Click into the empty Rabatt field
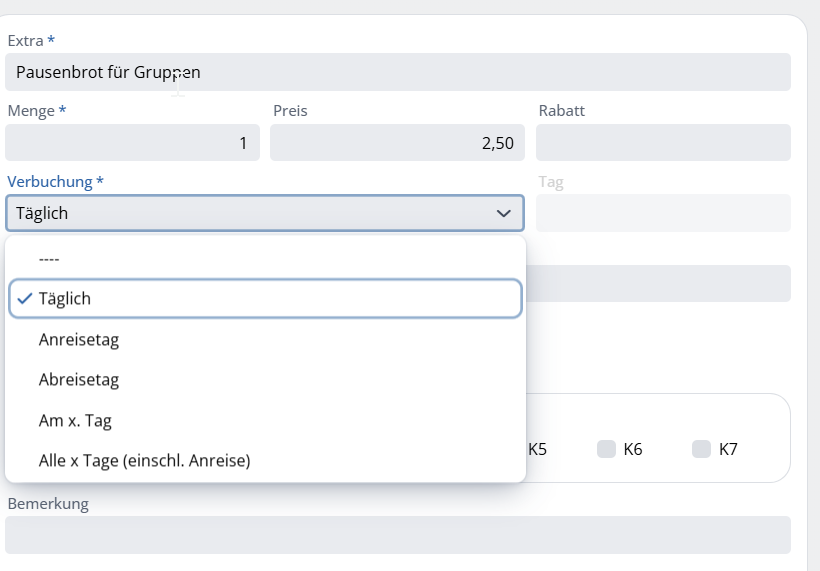The height and width of the screenshot is (571, 820). 663,143
